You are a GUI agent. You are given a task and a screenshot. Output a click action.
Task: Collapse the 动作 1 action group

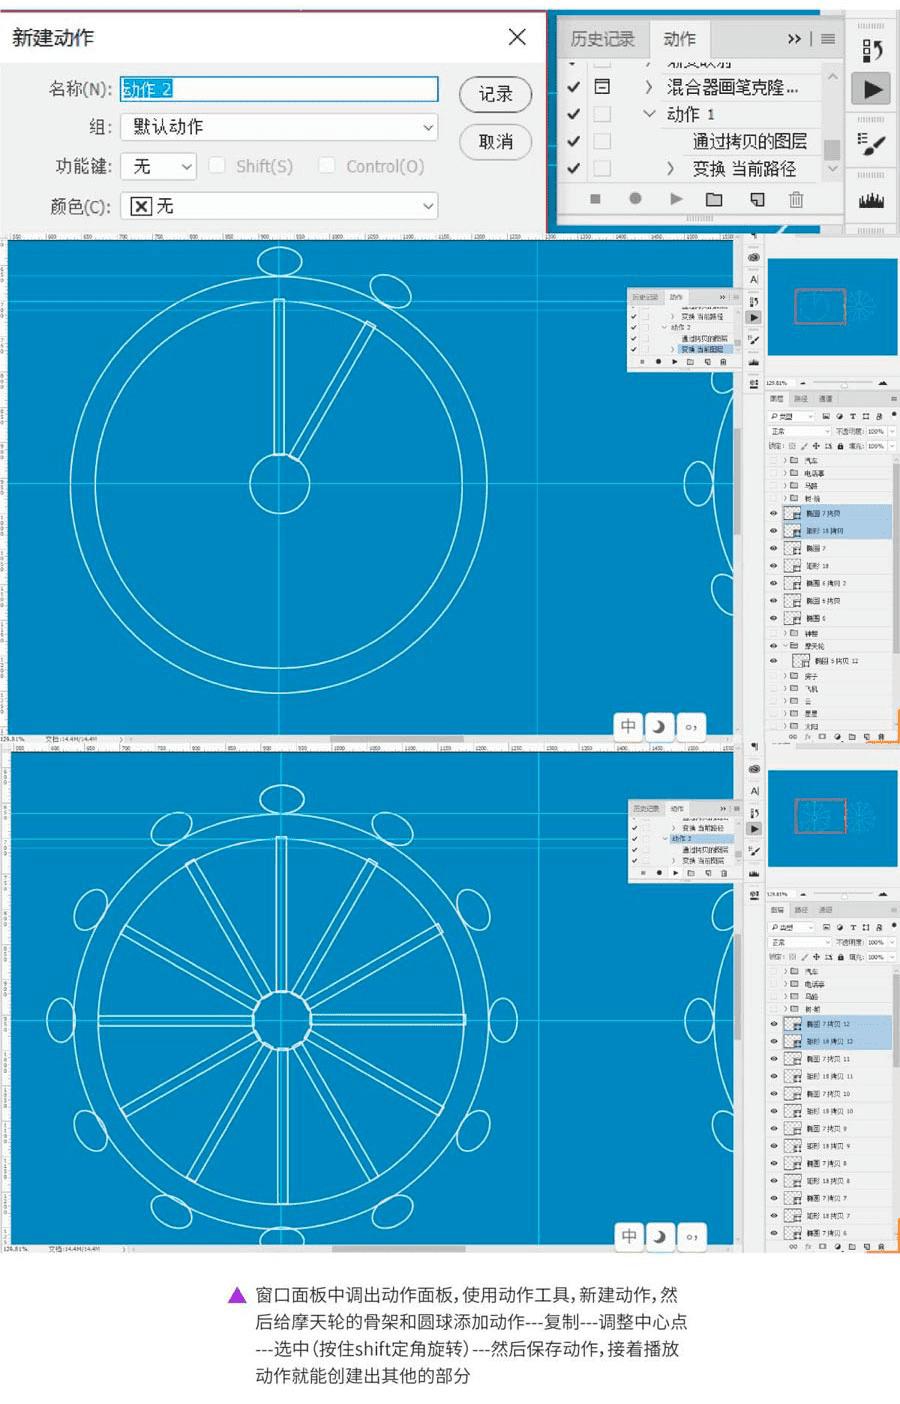(650, 114)
